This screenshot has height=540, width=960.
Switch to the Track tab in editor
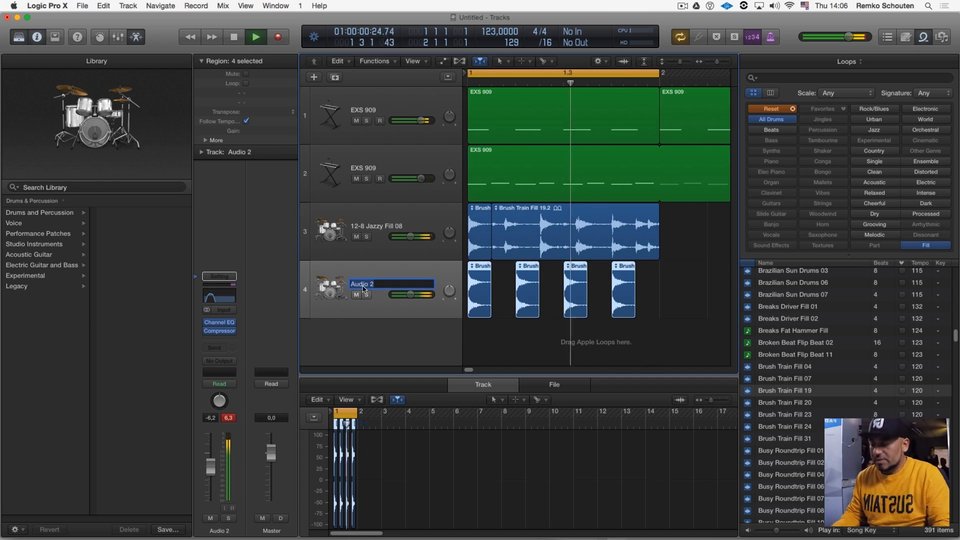483,384
